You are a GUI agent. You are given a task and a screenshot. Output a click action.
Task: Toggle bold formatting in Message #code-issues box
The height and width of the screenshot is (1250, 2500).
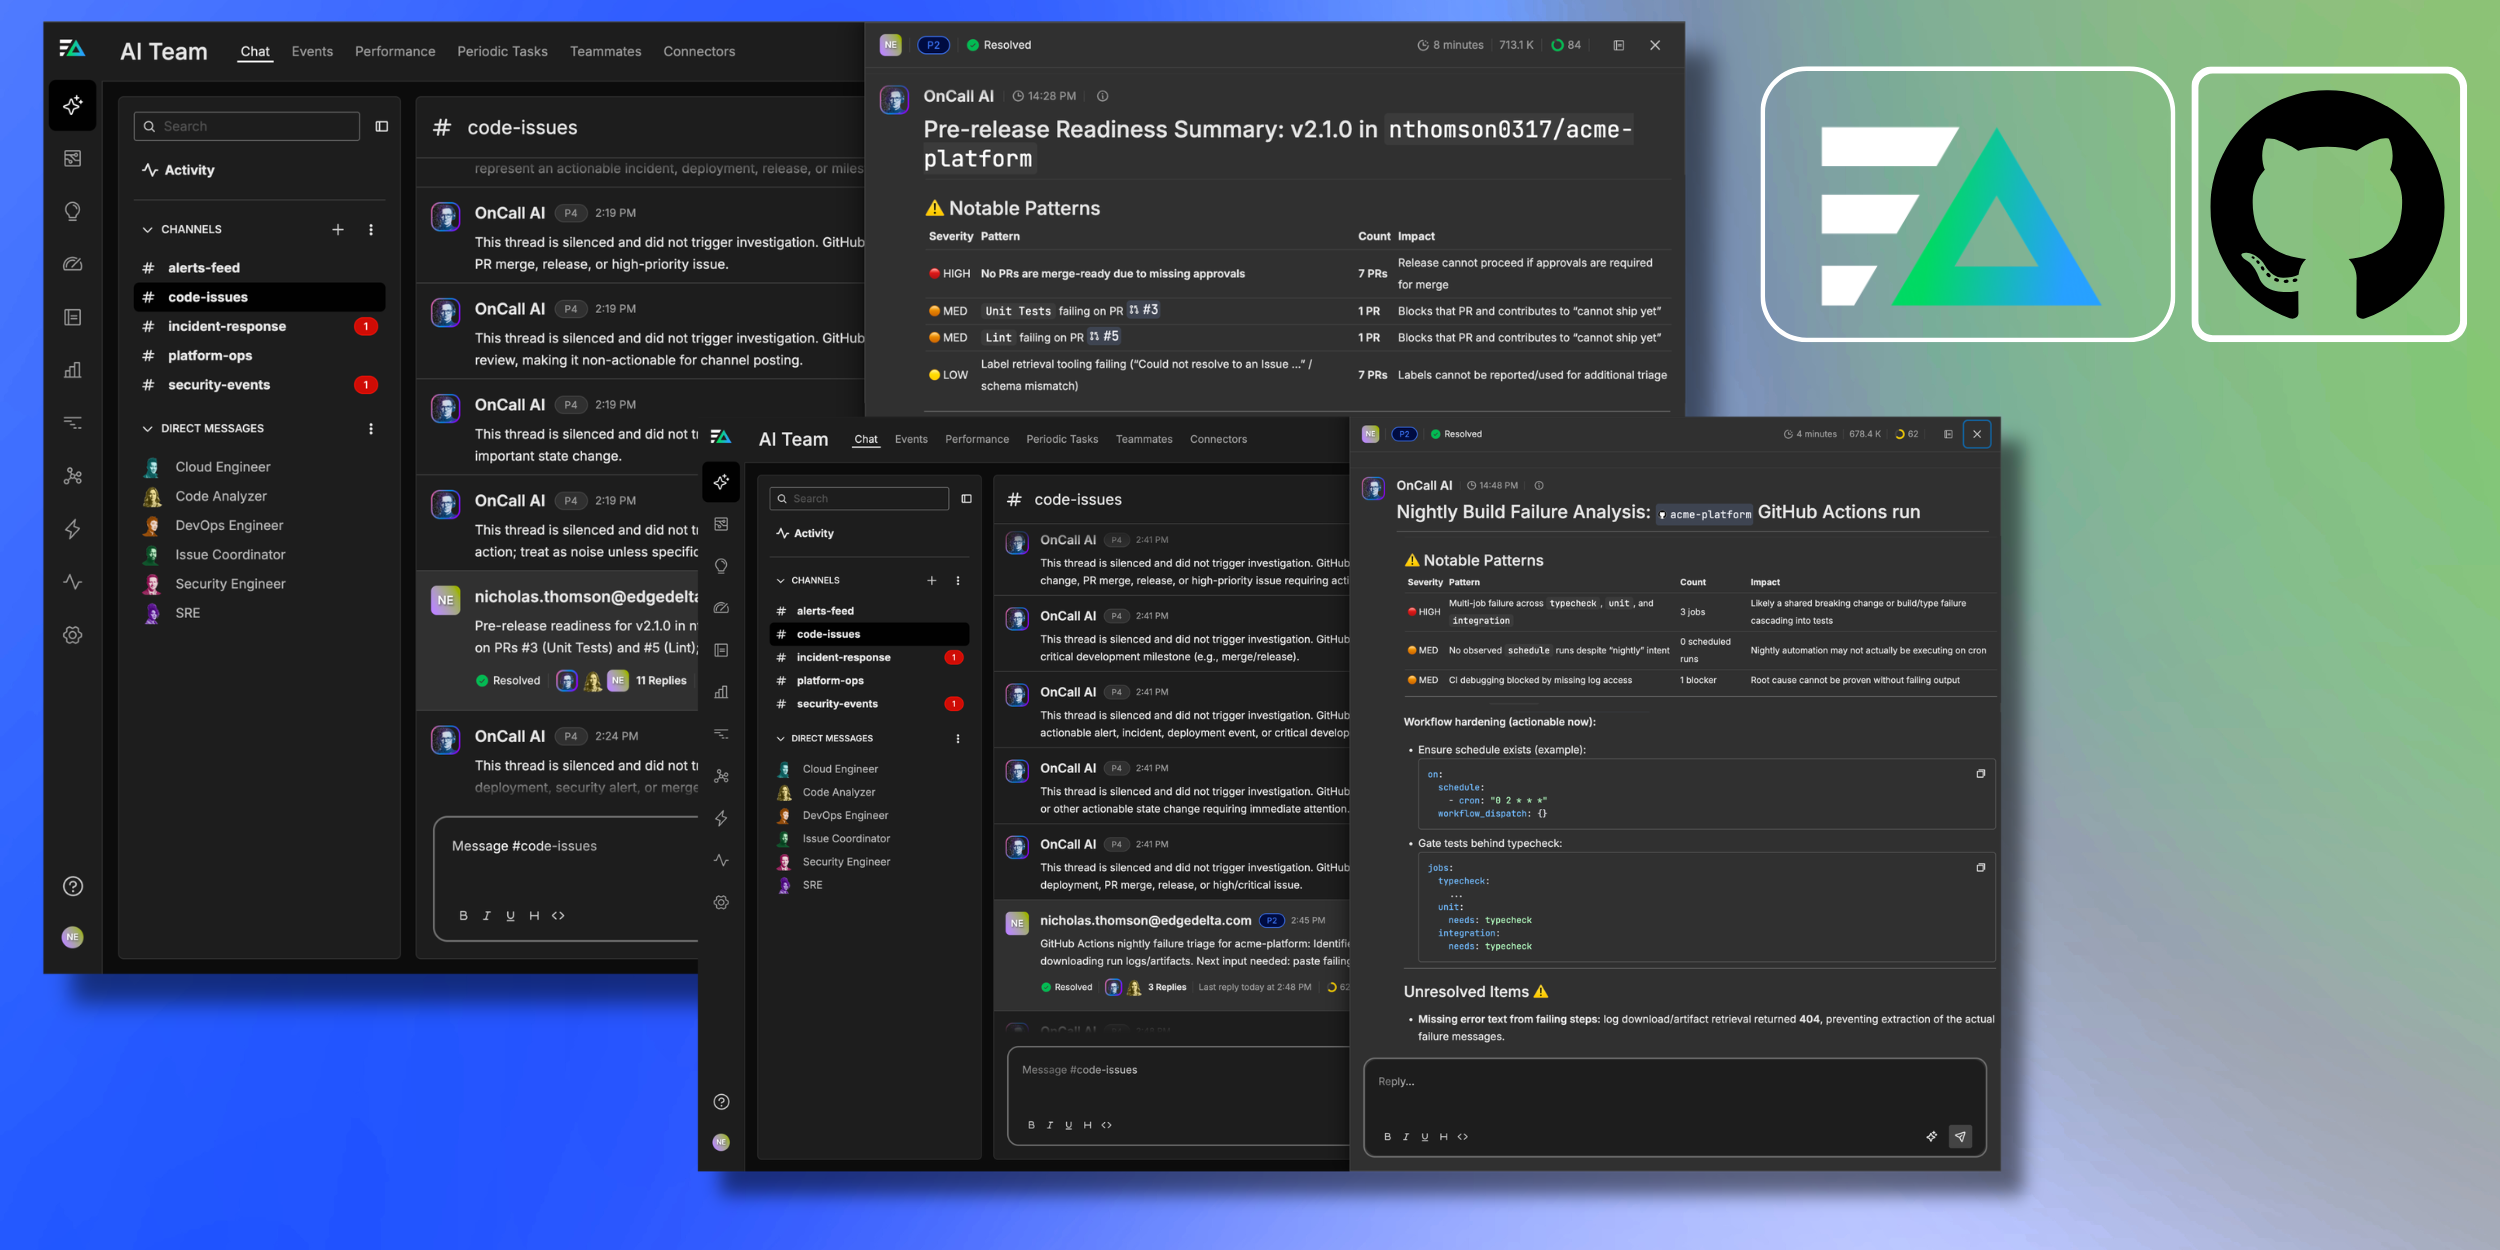point(463,915)
